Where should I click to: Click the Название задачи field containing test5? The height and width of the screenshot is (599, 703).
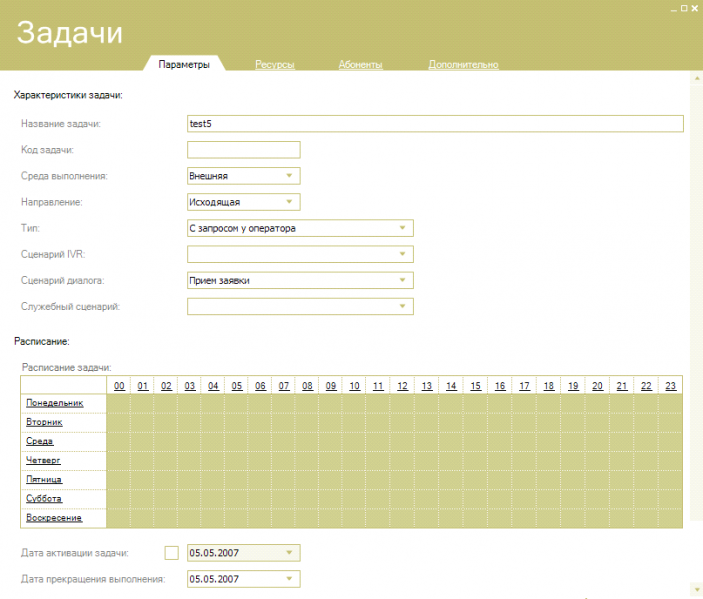coord(435,124)
